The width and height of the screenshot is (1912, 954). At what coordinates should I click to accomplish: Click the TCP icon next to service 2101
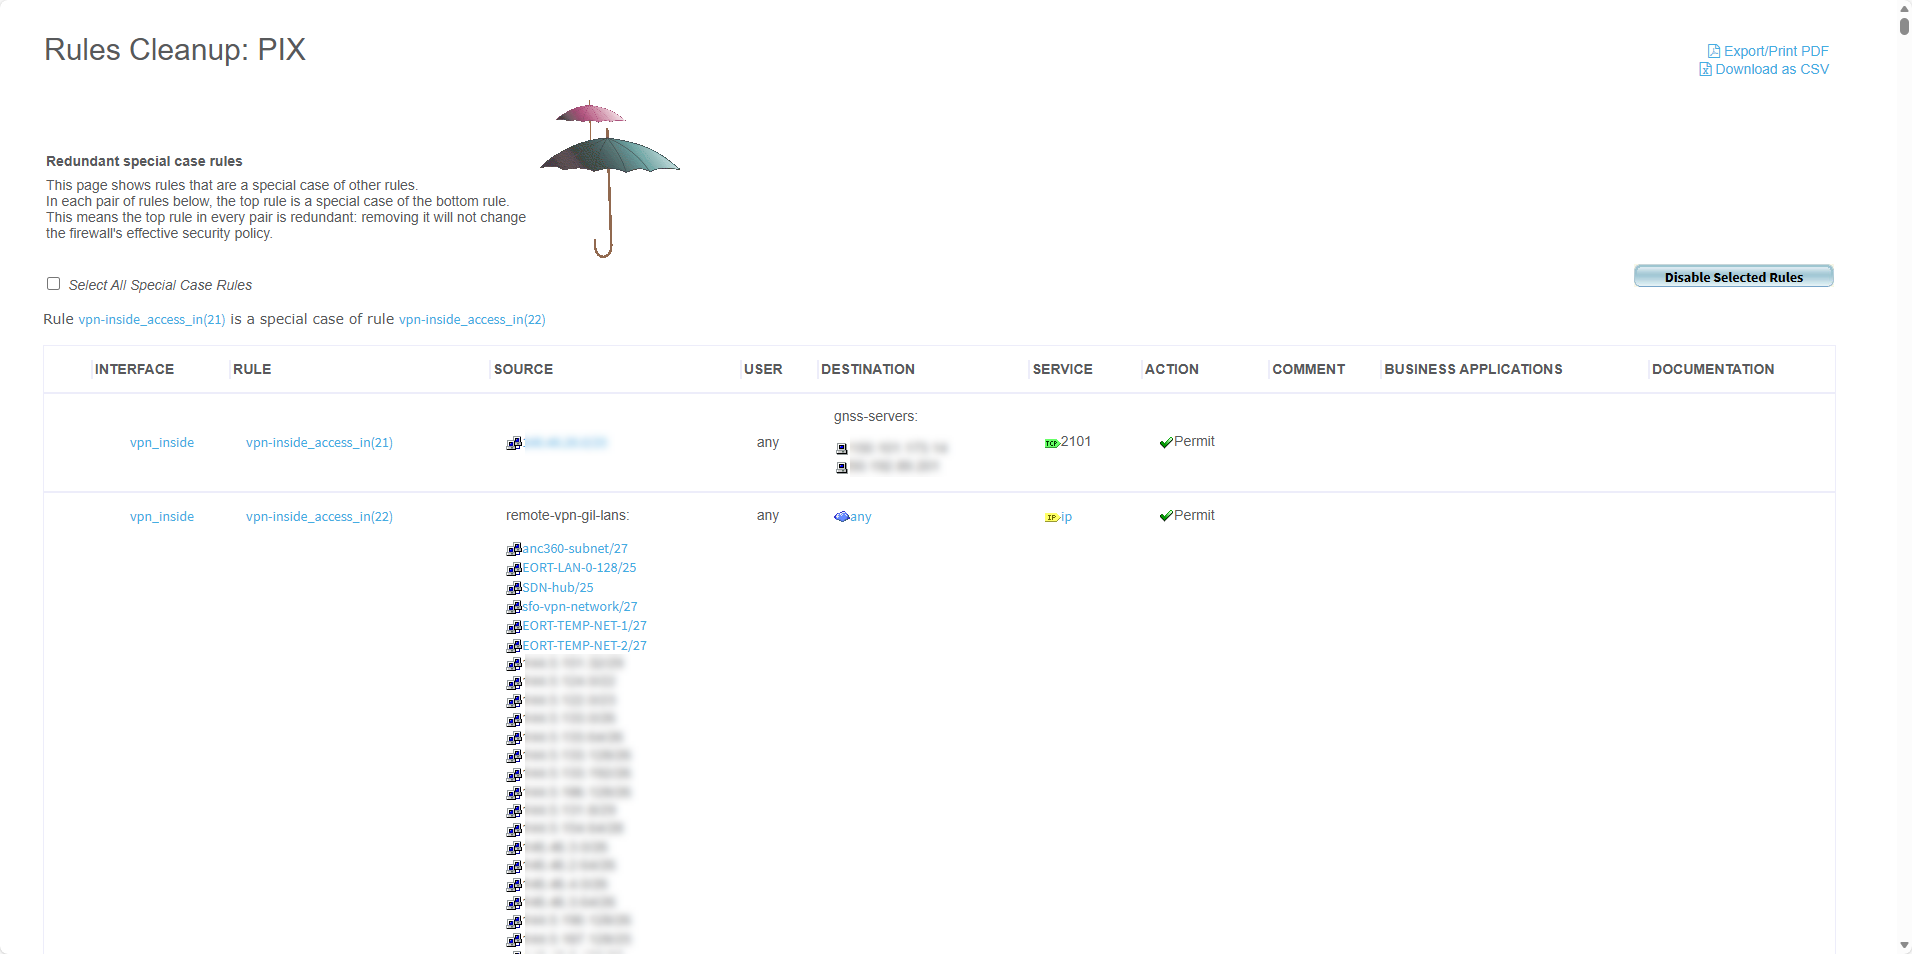[x=1051, y=443]
